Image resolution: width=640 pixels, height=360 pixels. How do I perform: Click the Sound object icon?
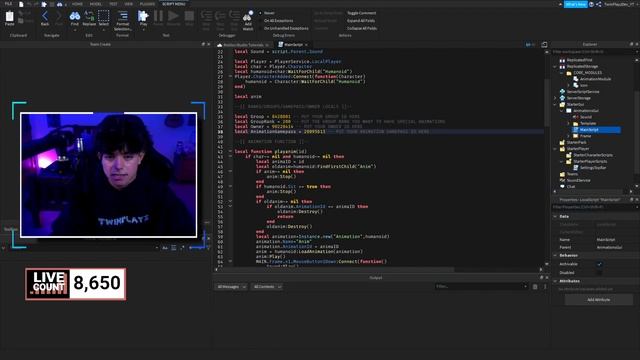[576, 117]
